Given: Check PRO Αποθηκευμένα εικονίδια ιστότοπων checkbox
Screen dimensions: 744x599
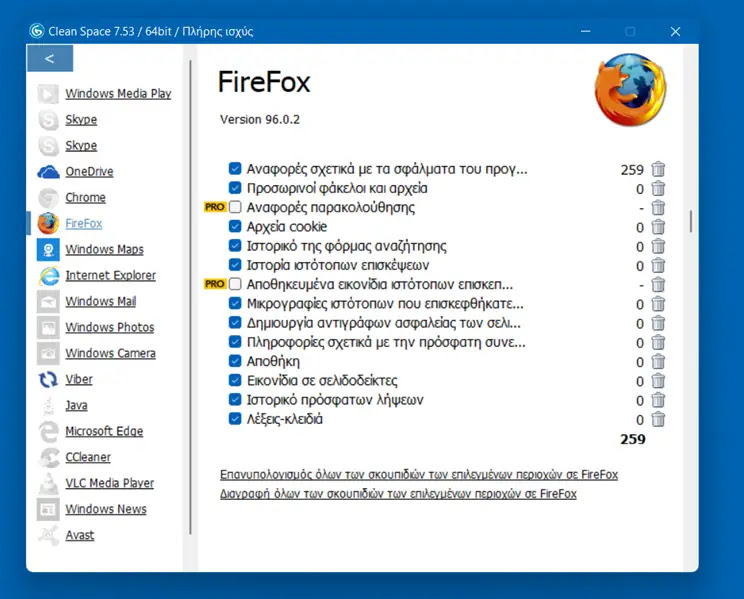Looking at the screenshot, I should (235, 284).
